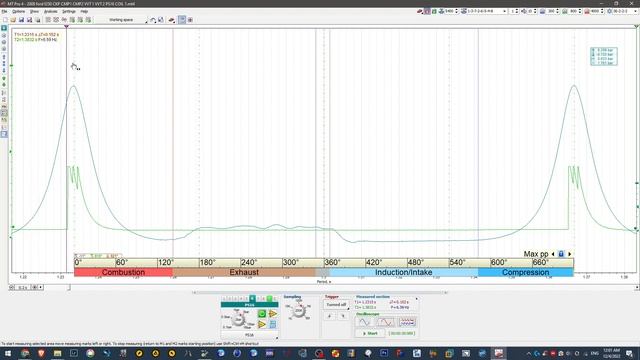Click the new file icon in toolbar
640x360 pixels.
pyautogui.click(x=5, y=20)
